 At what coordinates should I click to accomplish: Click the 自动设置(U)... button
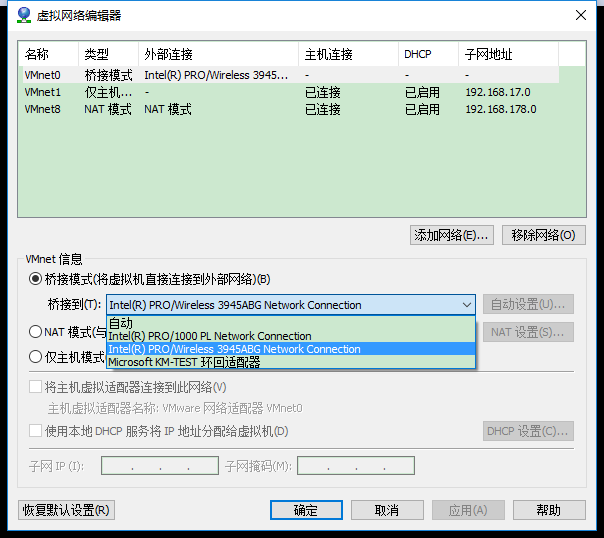[528, 305]
